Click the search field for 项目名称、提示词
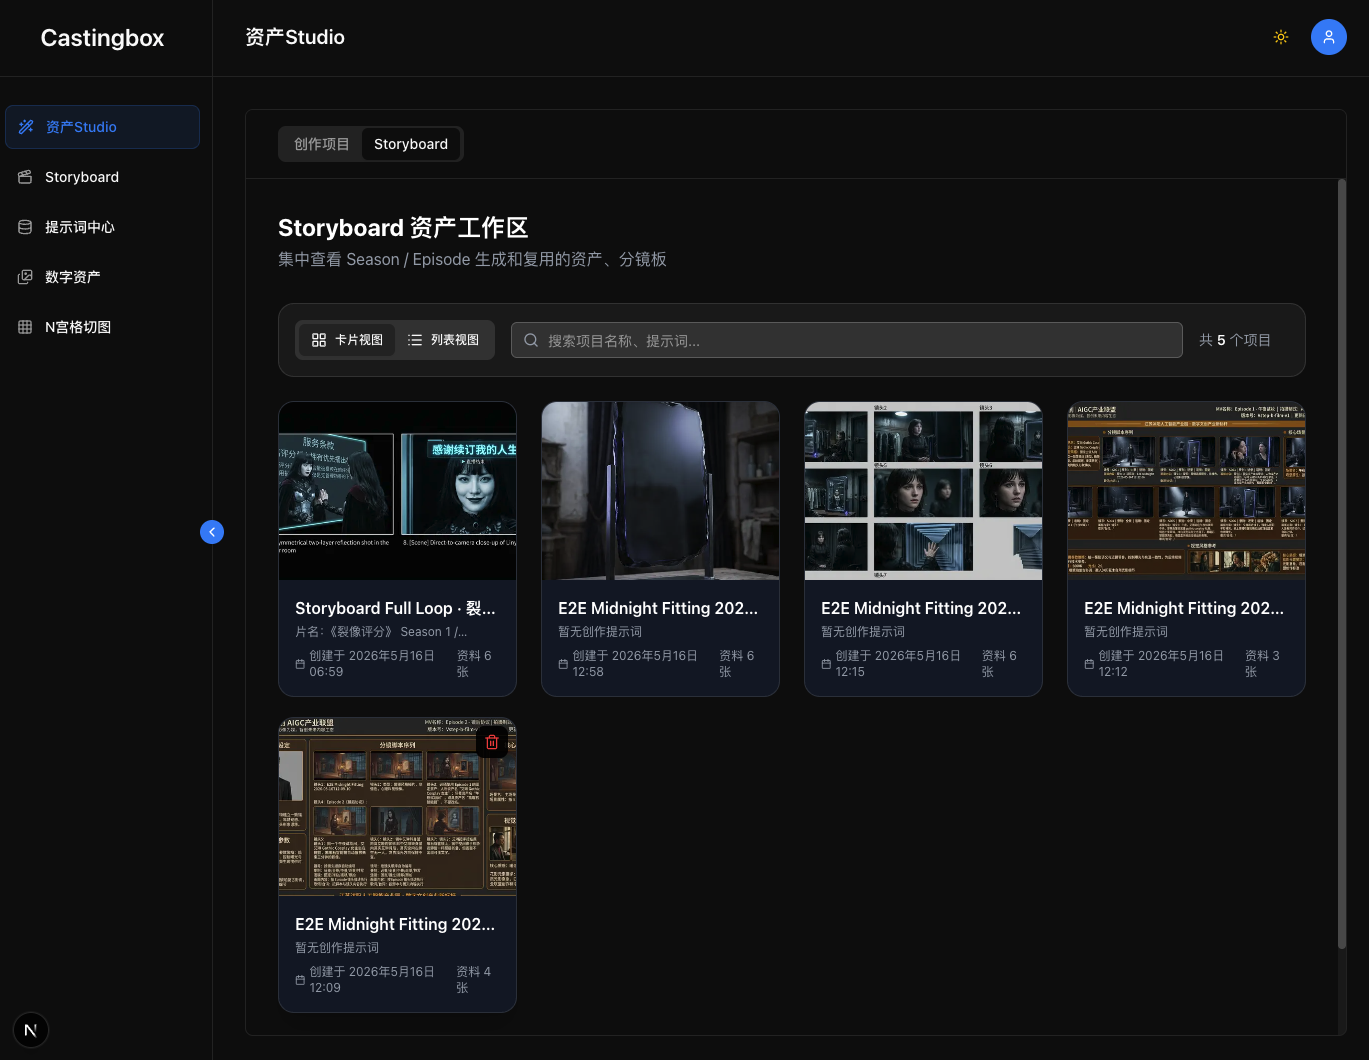This screenshot has height=1060, width=1369. point(847,340)
